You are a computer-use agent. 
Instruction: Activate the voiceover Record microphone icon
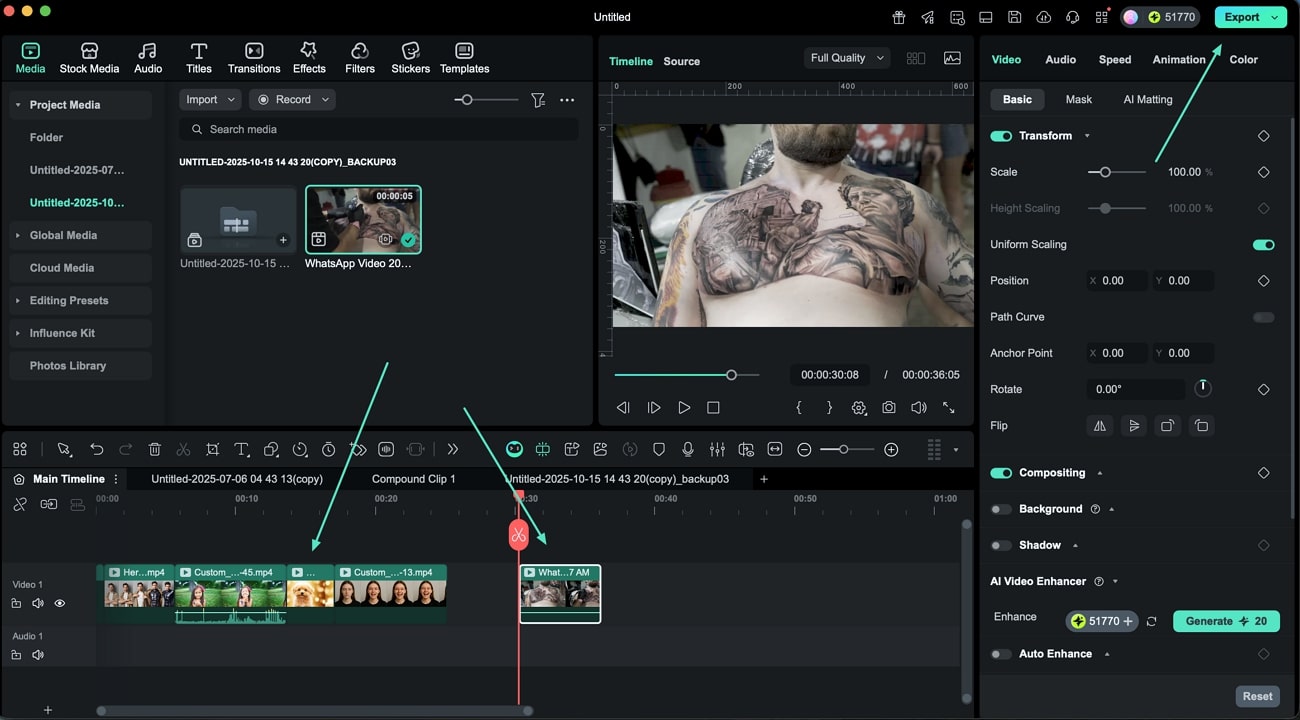coord(688,449)
